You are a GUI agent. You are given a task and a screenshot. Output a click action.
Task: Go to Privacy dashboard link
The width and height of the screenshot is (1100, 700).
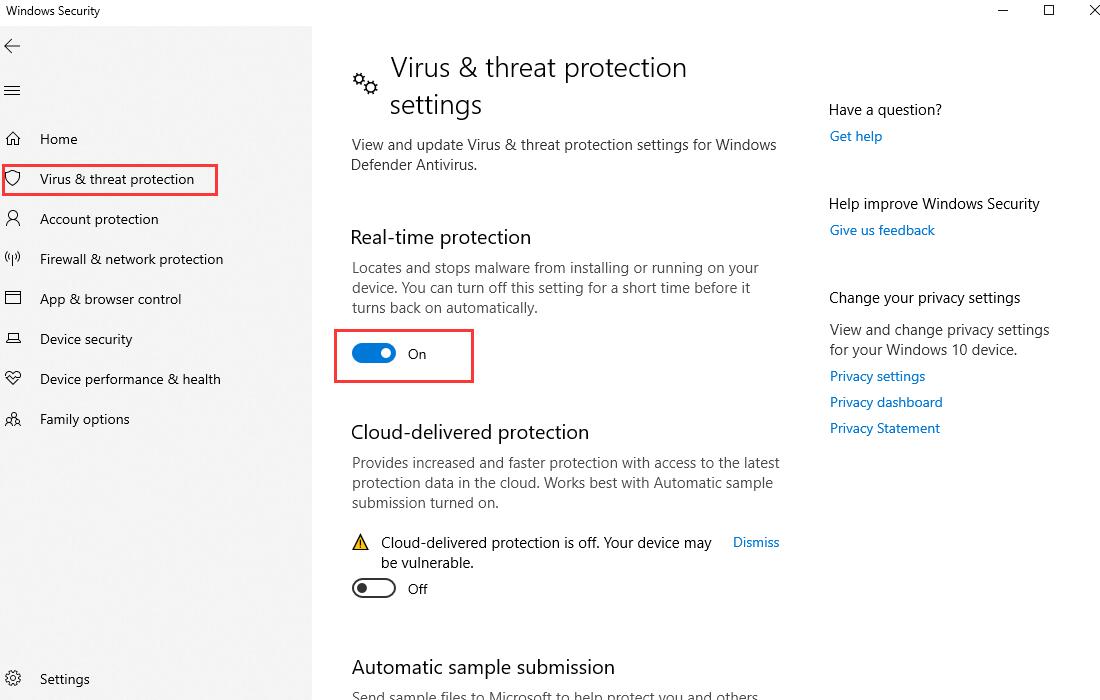click(885, 402)
